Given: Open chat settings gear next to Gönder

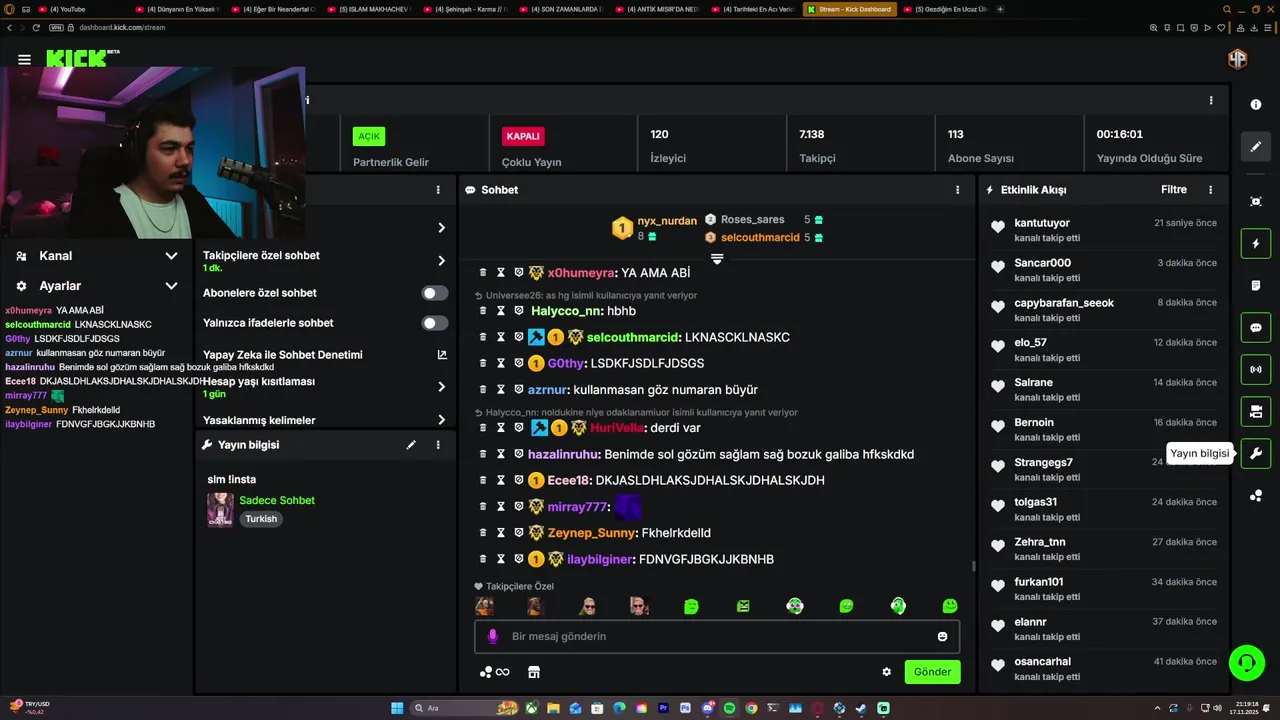Looking at the screenshot, I should pyautogui.click(x=886, y=672).
